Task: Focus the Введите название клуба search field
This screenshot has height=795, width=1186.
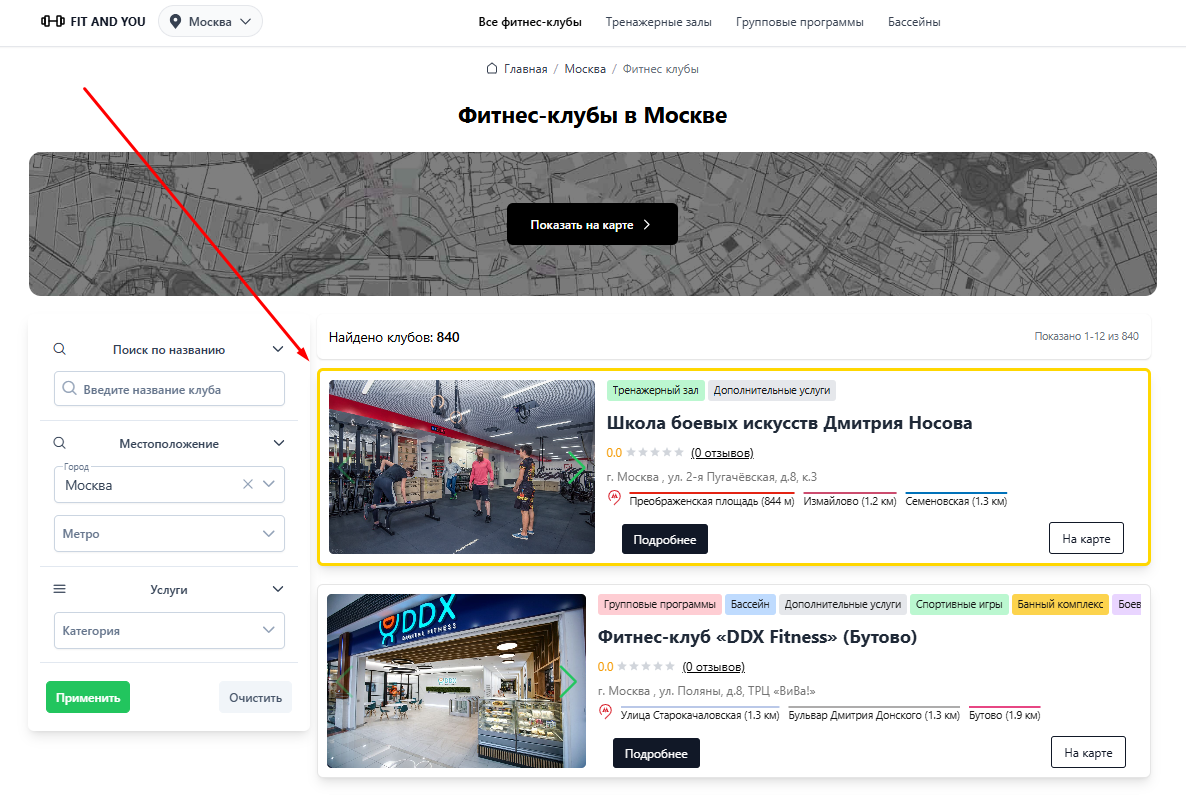Action: coord(169,388)
